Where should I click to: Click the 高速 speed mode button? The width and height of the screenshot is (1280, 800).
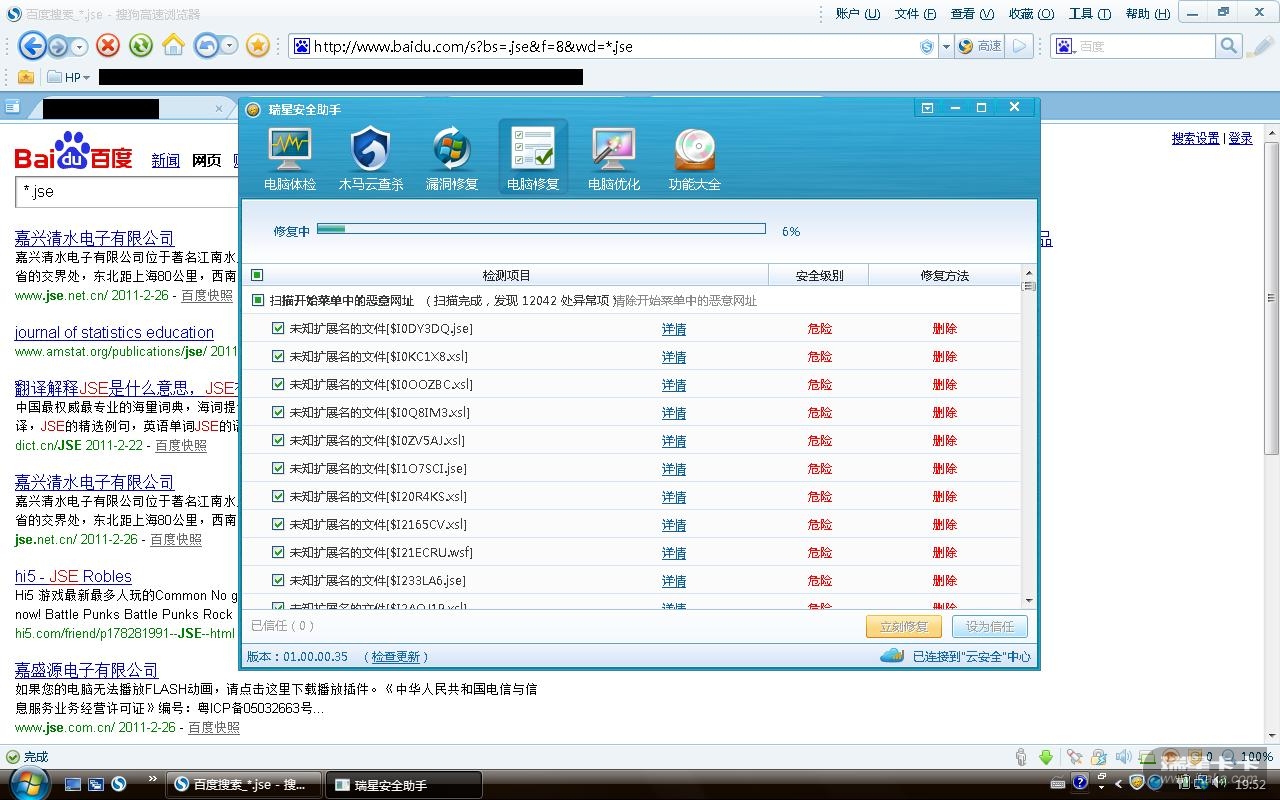coord(980,46)
